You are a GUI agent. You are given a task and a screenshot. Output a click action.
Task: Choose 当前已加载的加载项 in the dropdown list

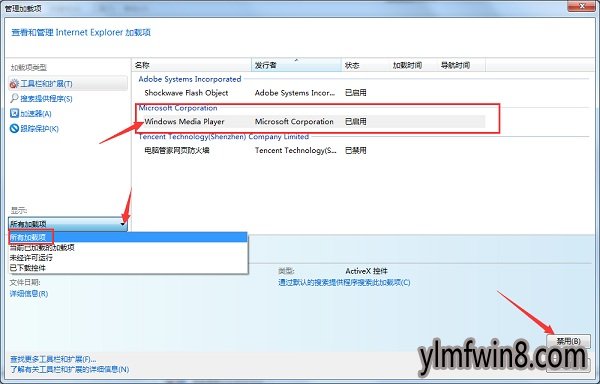coord(128,247)
